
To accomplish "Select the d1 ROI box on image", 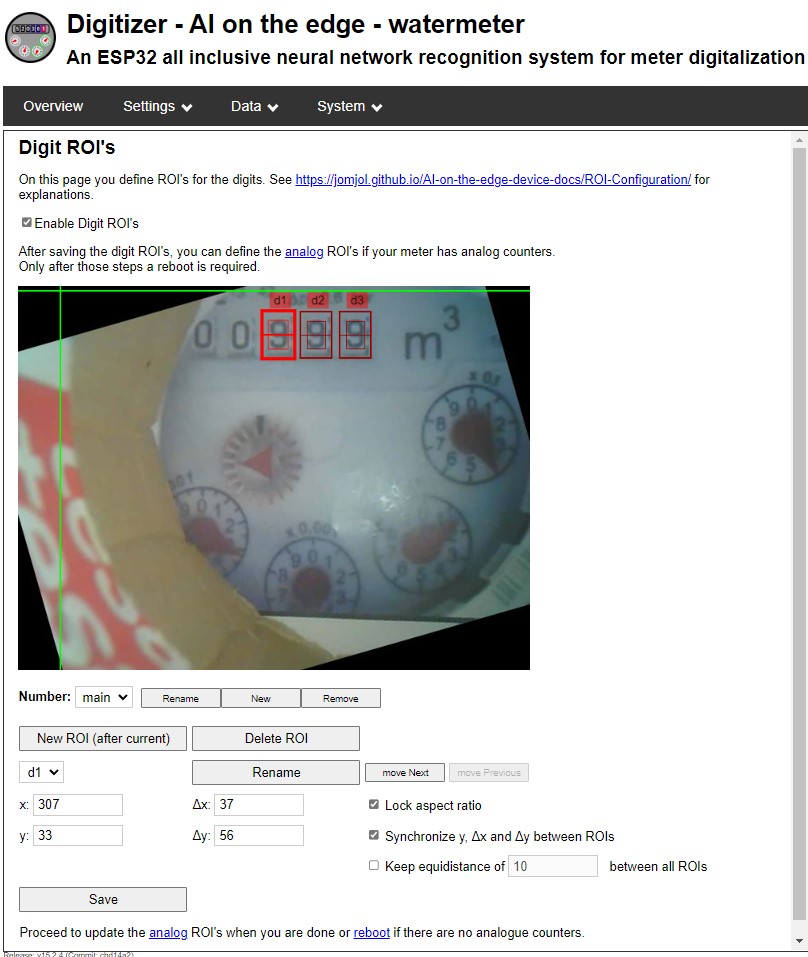I will (279, 335).
